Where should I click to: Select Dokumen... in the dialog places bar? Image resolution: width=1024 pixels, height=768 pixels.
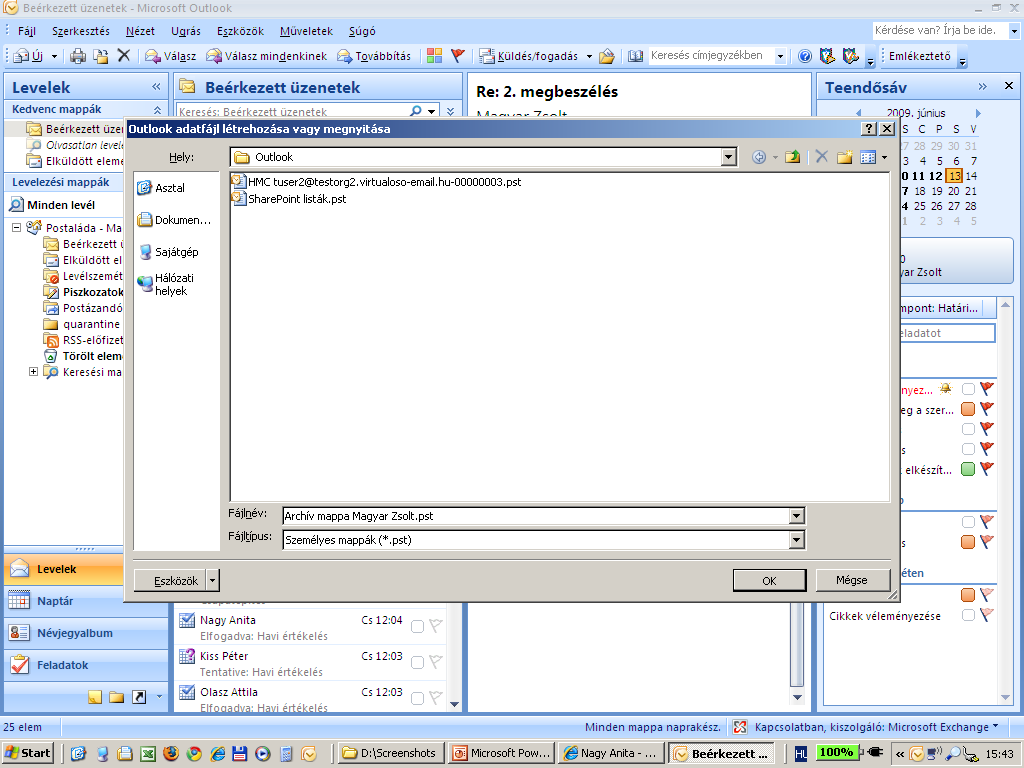(174, 220)
